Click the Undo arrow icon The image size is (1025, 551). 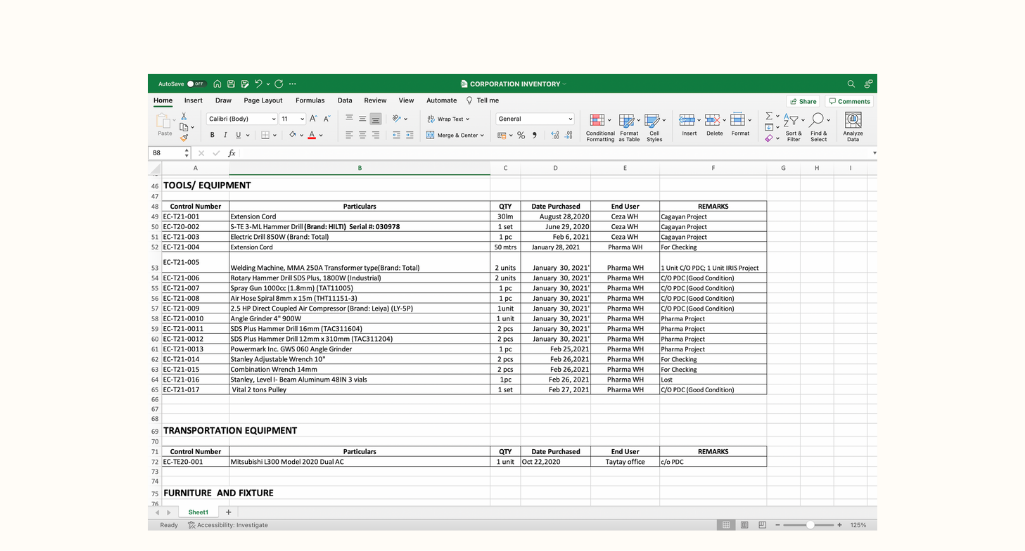(259, 84)
